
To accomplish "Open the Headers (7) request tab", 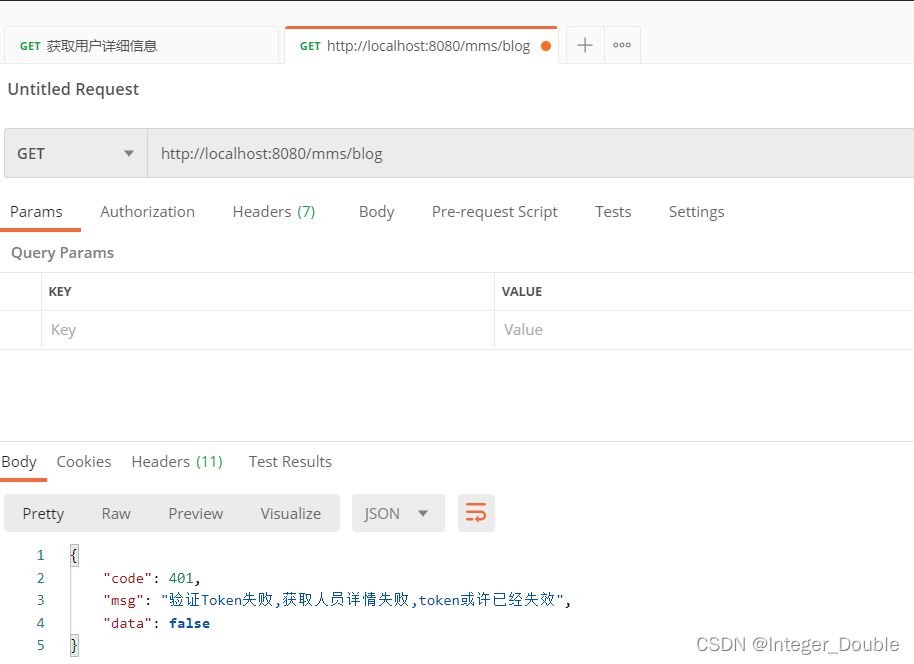I will click(273, 211).
